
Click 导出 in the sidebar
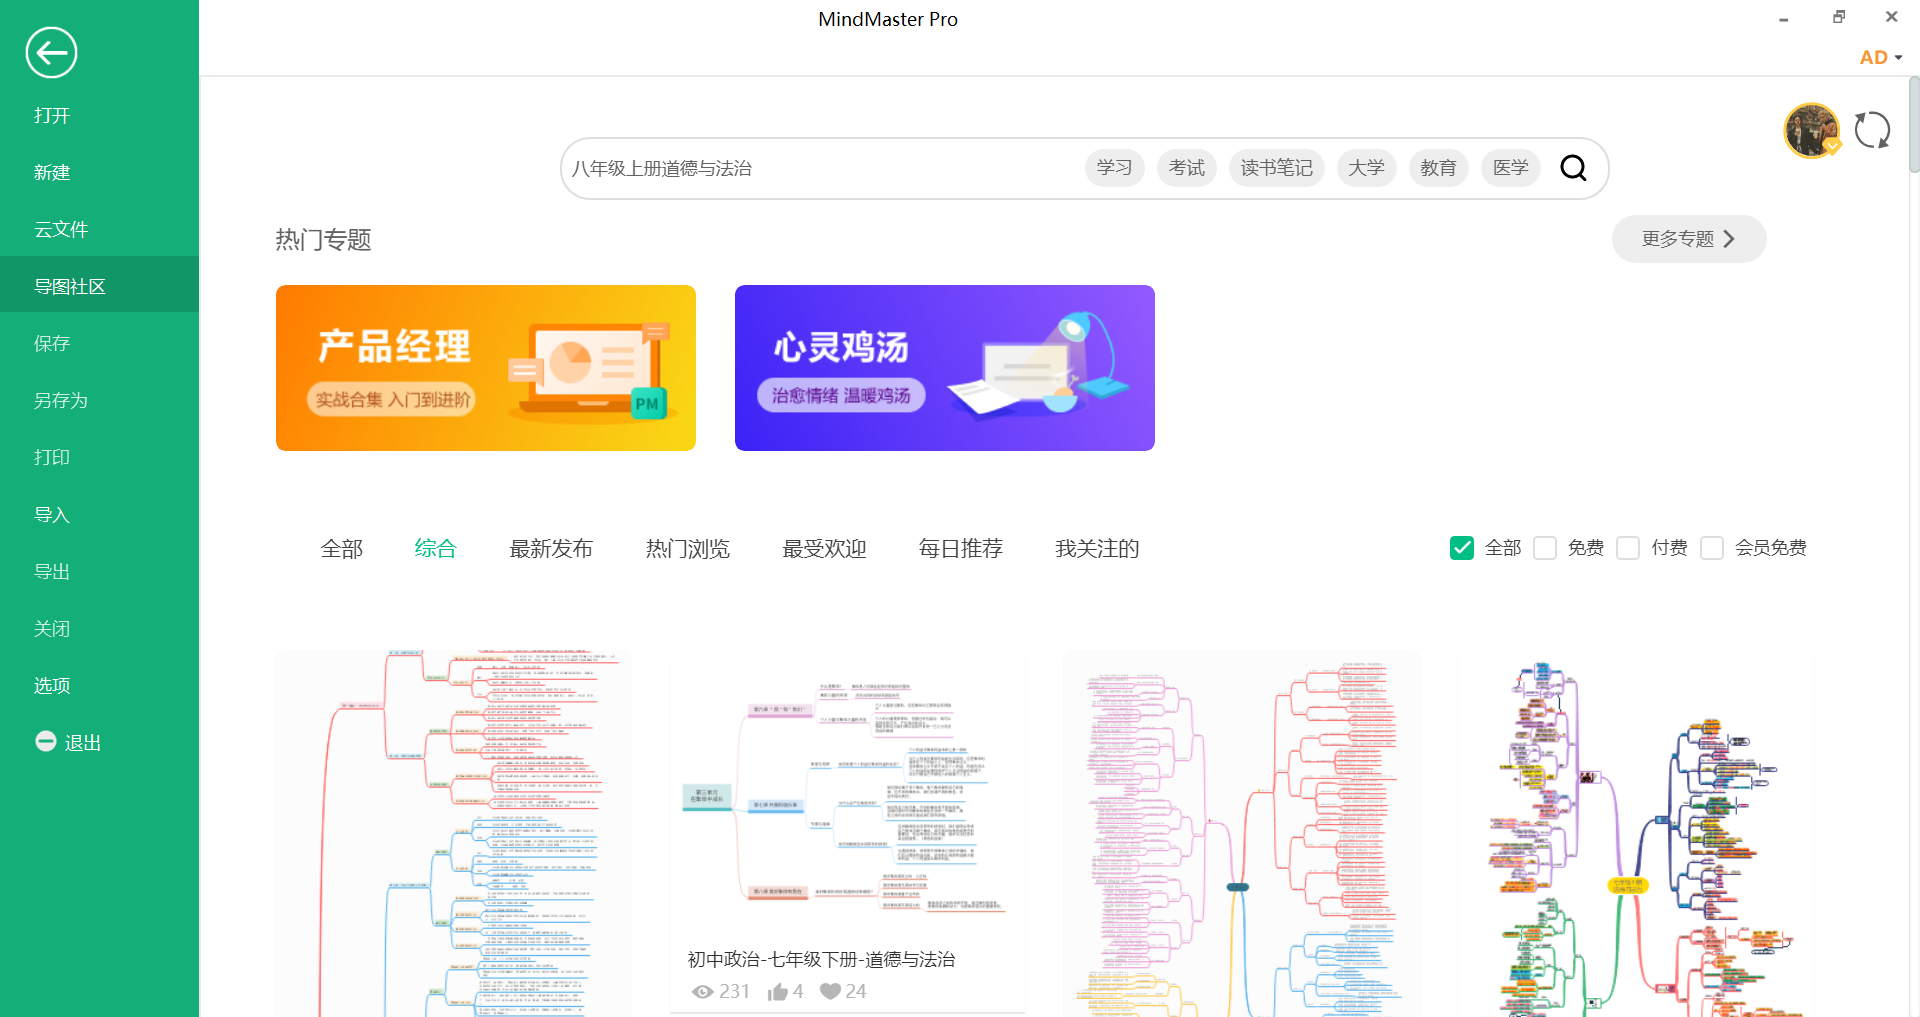pos(100,571)
